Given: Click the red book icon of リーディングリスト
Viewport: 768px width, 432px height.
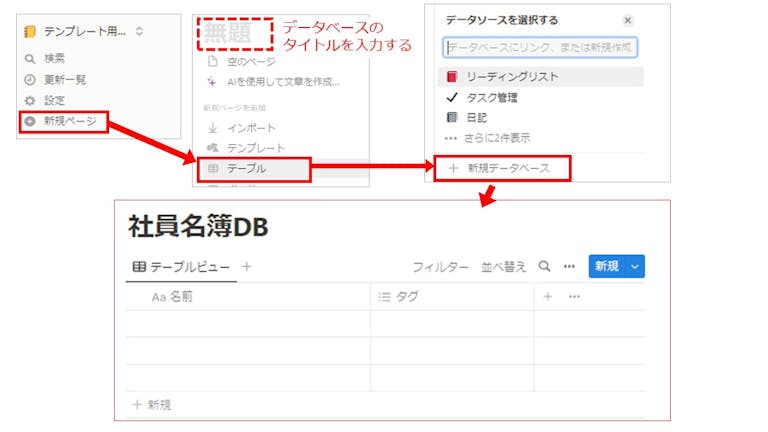Looking at the screenshot, I should pyautogui.click(x=452, y=76).
